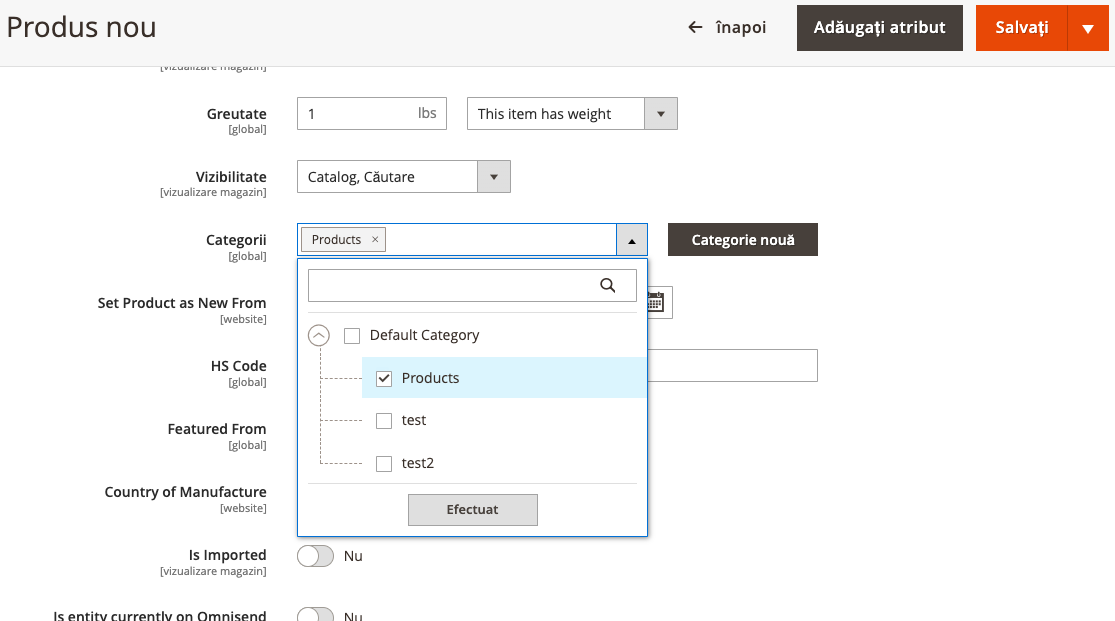Click the Categorie nouă button

[x=742, y=240]
